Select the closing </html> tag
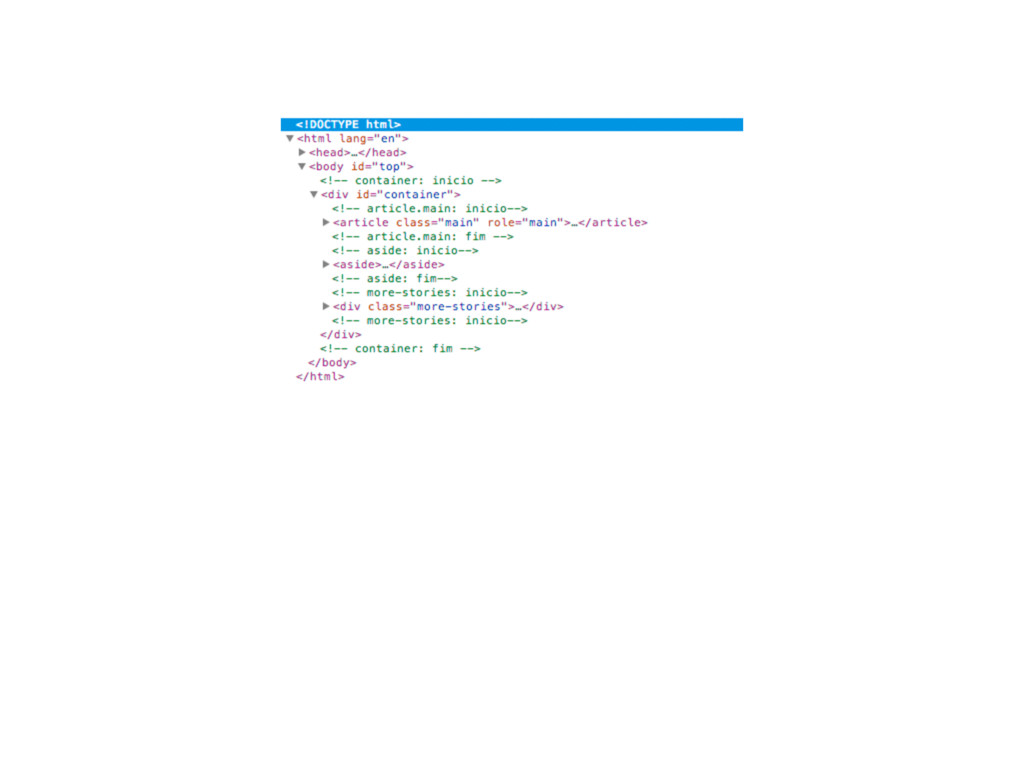Screen dimensions: 1024x768 point(320,377)
